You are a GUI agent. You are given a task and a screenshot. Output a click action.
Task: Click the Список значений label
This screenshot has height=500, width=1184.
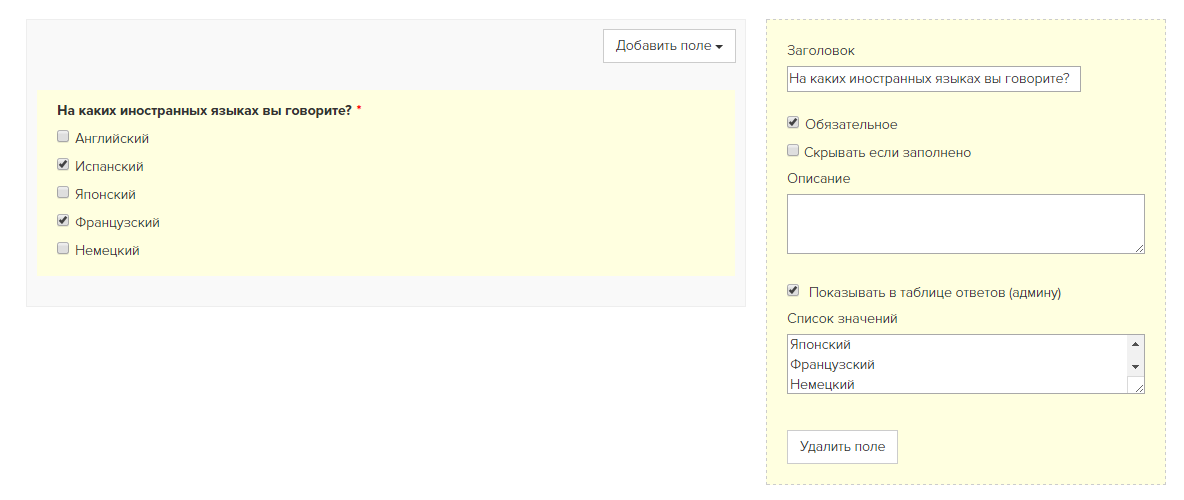pyautogui.click(x=842, y=319)
